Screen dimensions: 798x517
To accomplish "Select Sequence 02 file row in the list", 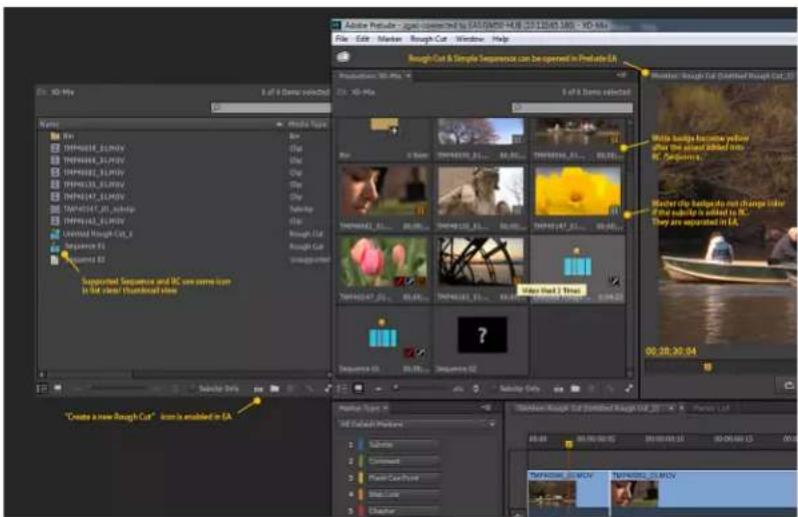I will pos(183,260).
